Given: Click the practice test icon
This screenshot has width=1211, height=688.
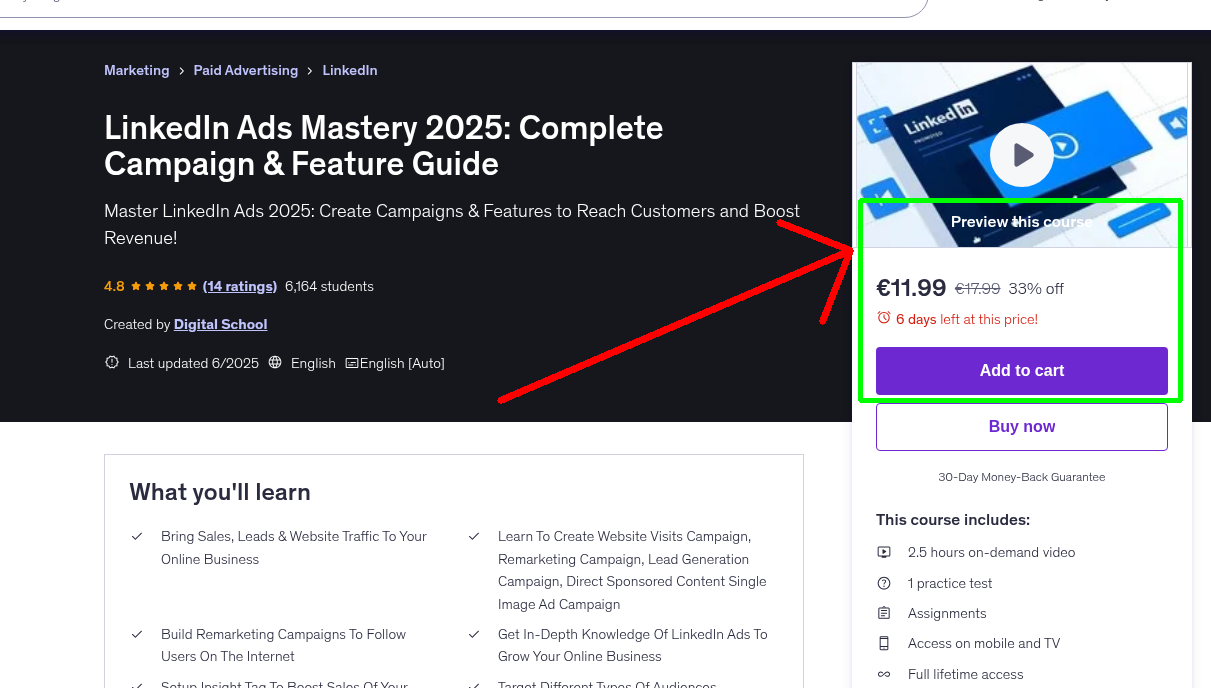Looking at the screenshot, I should [x=883, y=583].
